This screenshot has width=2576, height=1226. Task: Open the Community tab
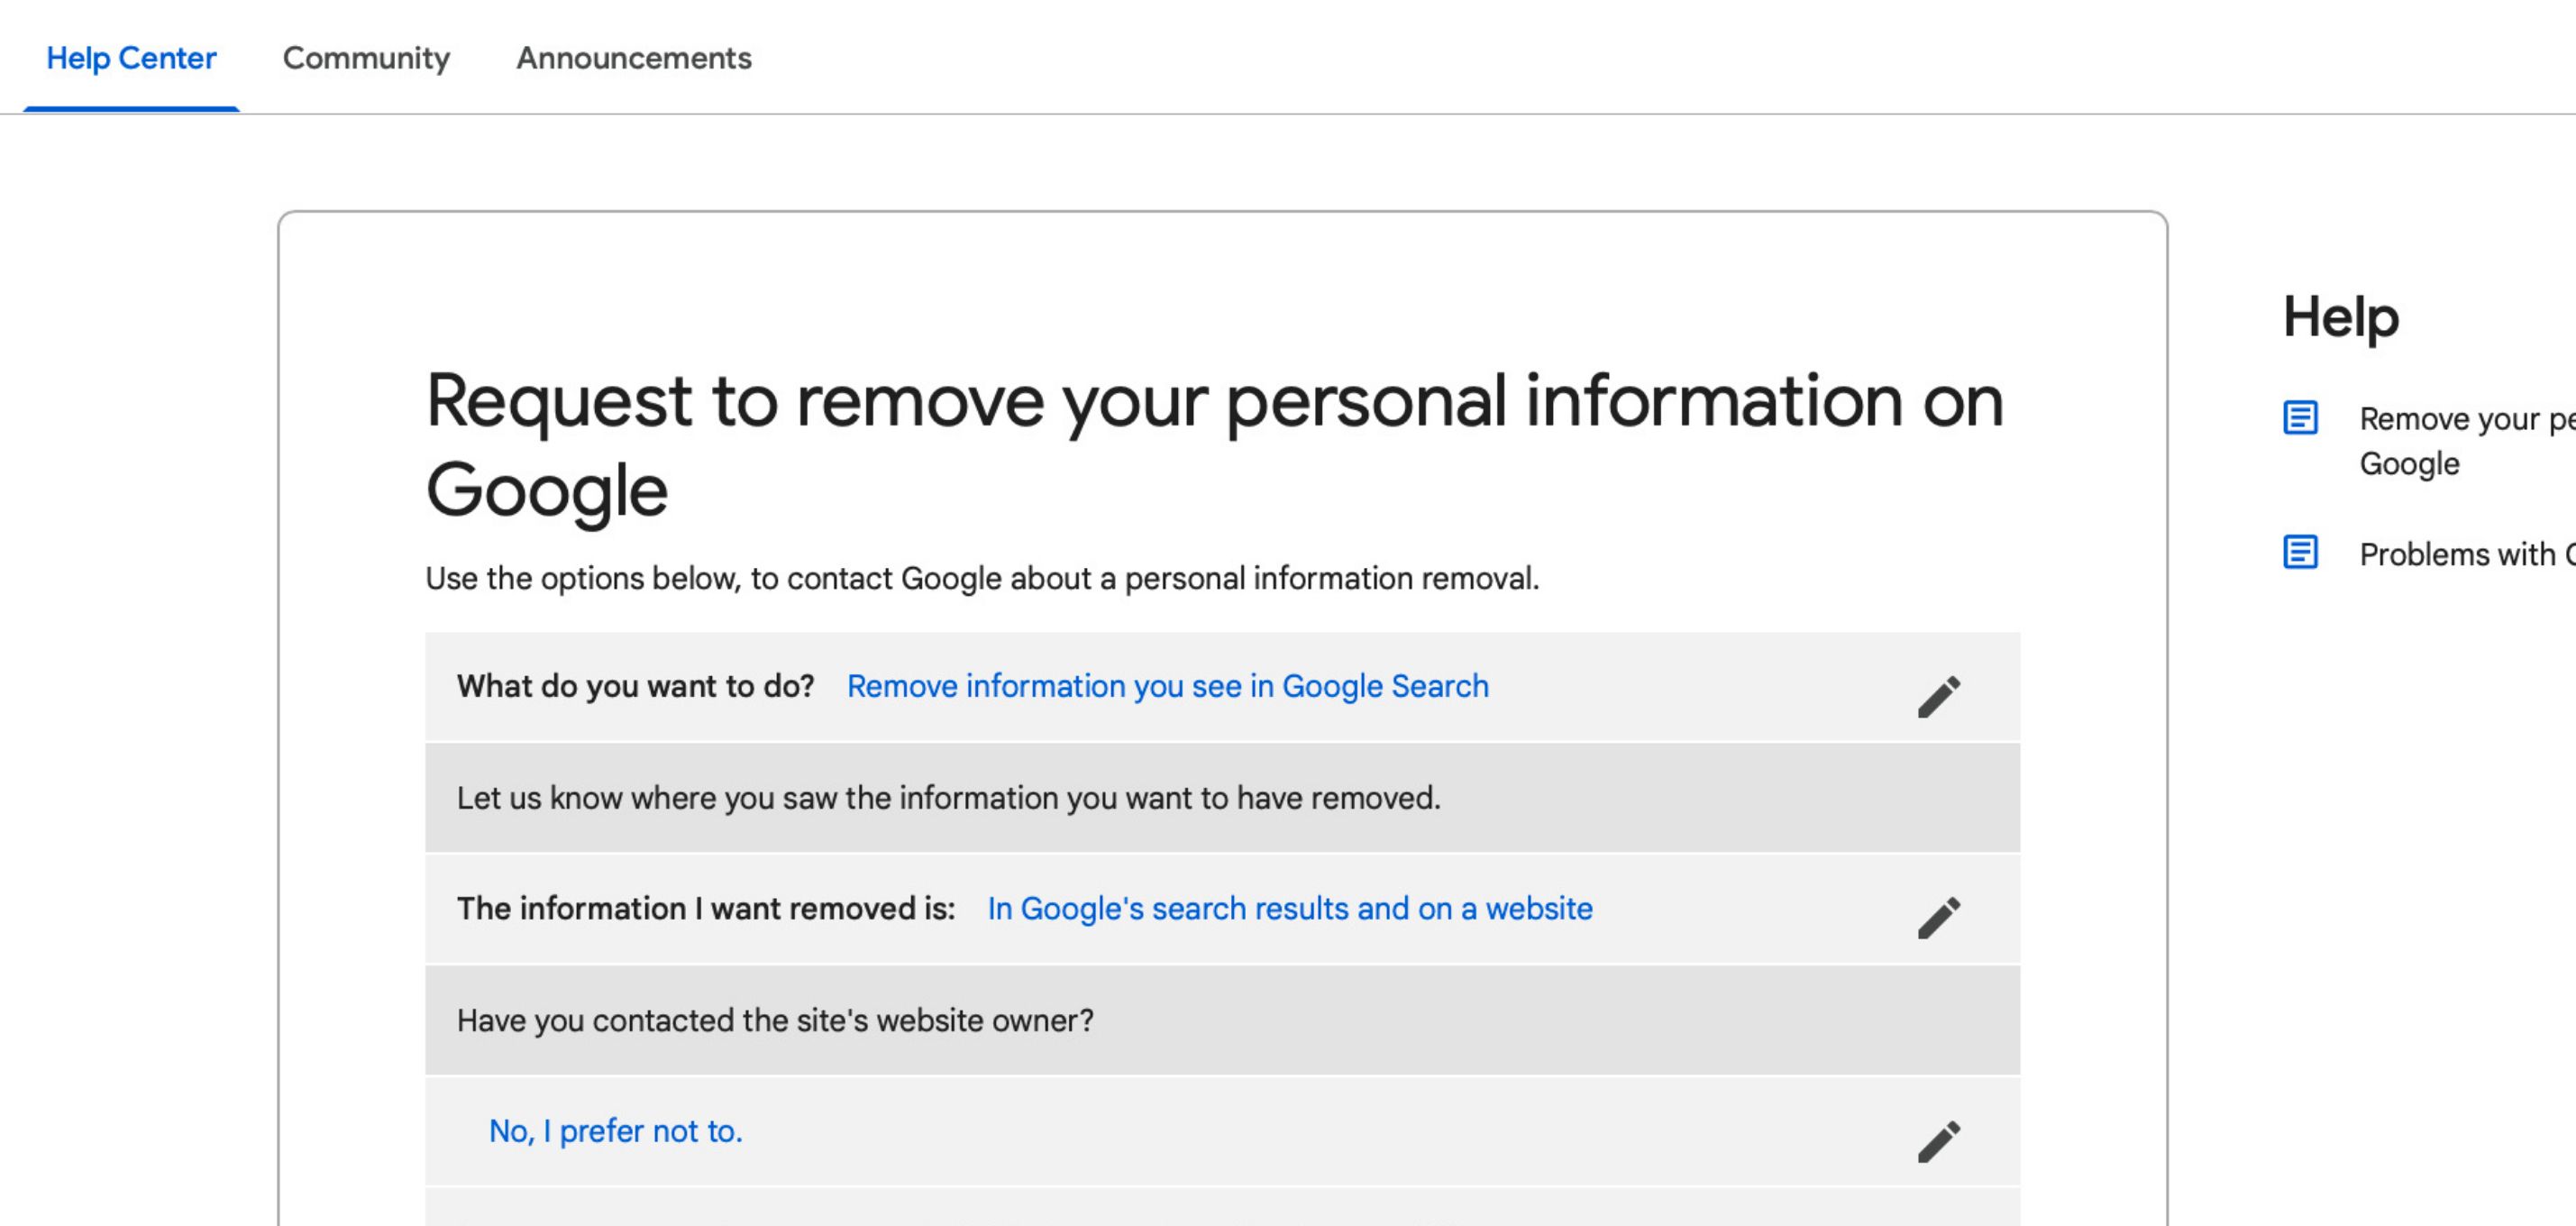click(x=366, y=58)
